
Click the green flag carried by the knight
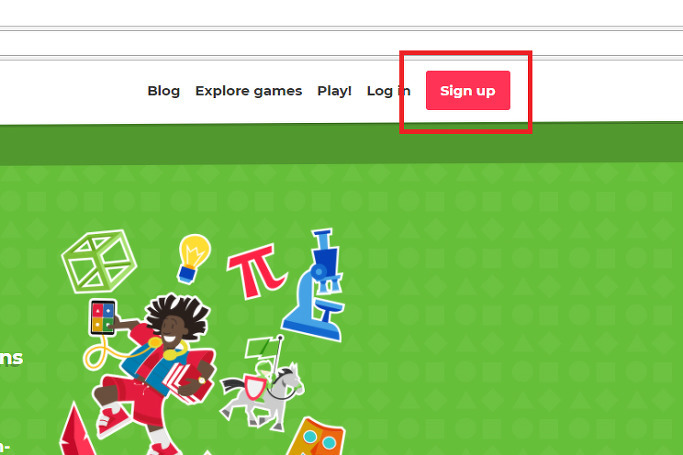(260, 348)
